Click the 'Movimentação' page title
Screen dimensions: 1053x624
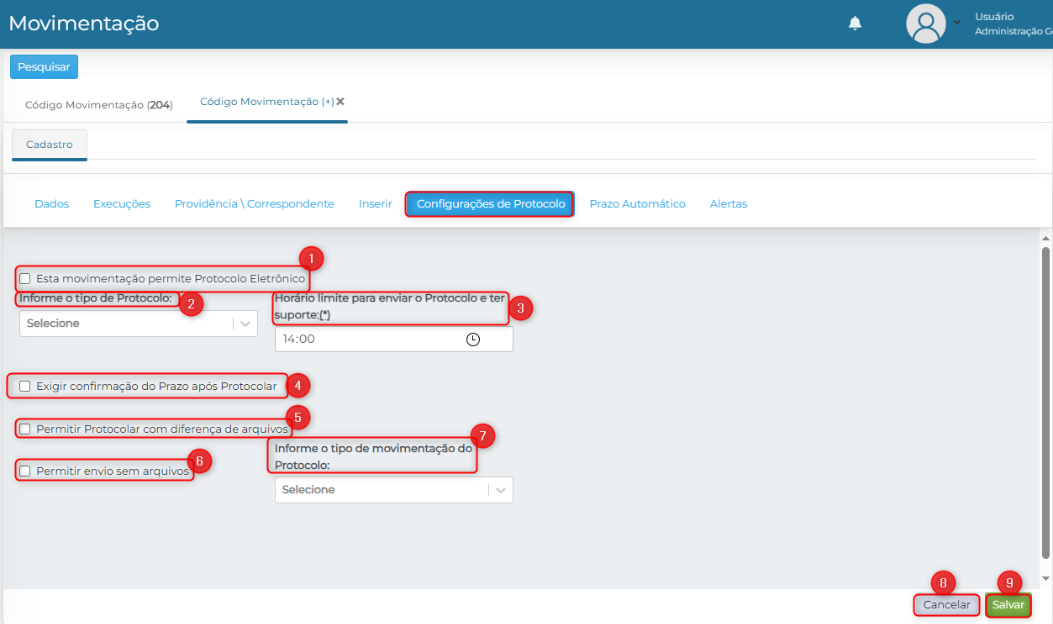(84, 24)
